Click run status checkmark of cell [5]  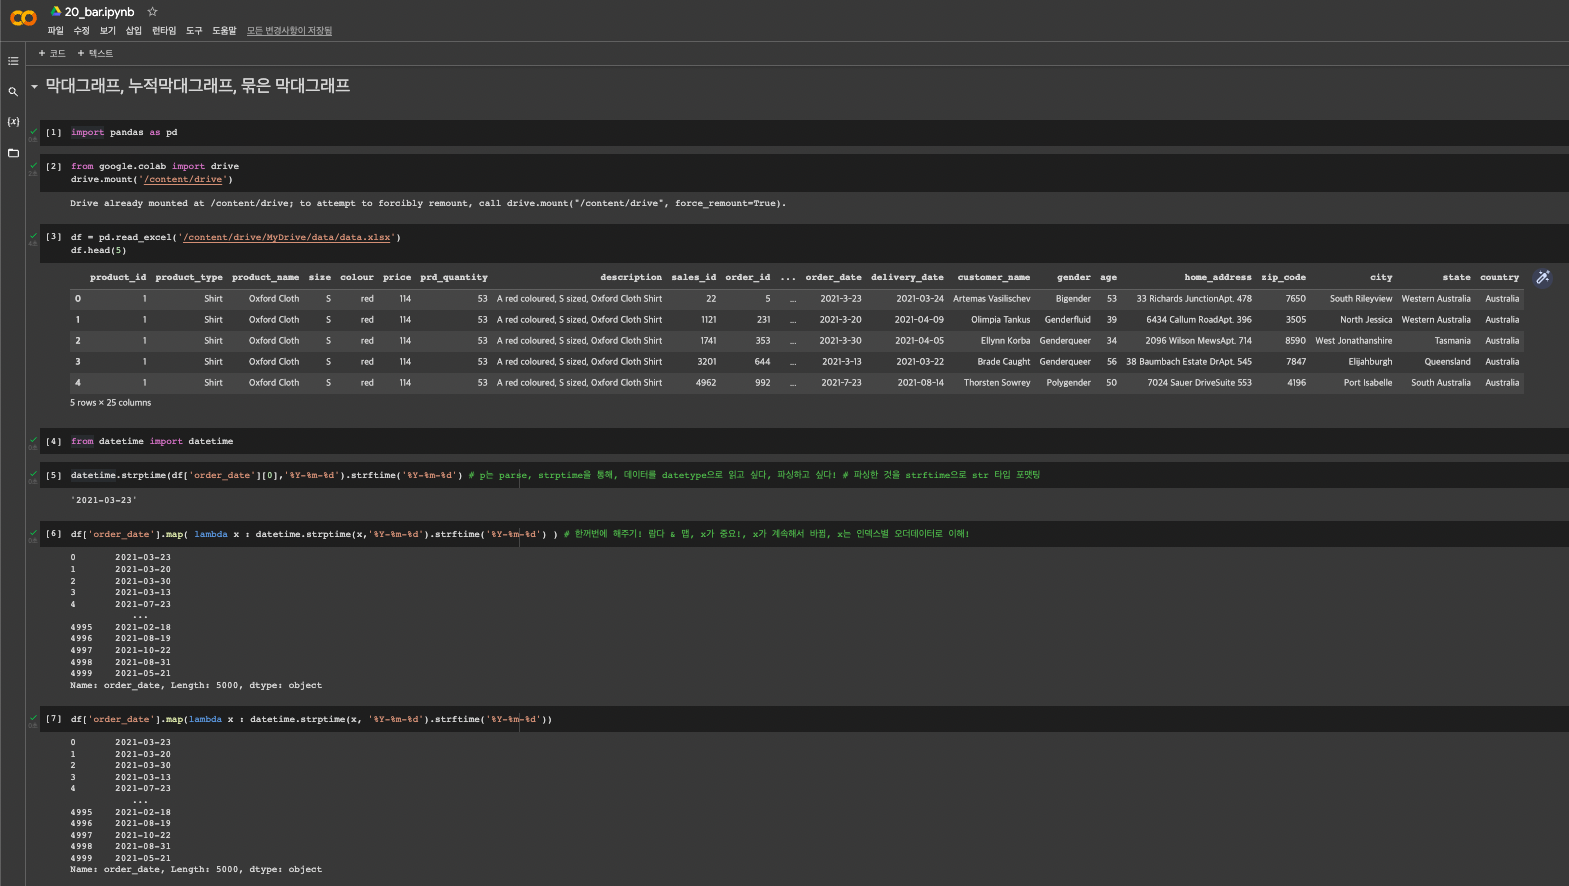tap(33, 474)
